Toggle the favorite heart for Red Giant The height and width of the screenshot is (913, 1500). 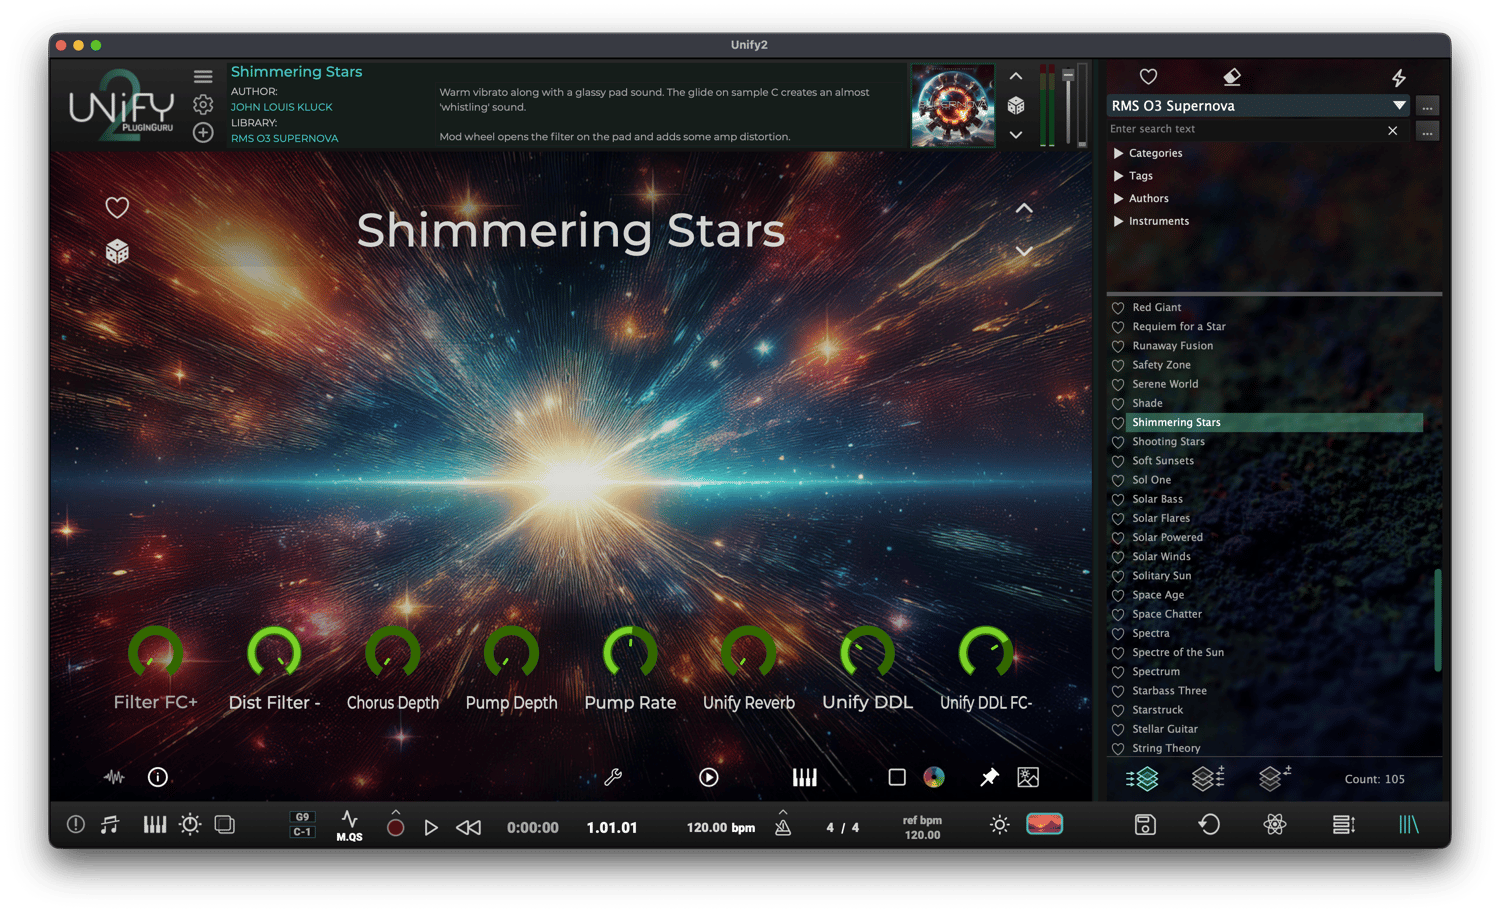tap(1118, 308)
